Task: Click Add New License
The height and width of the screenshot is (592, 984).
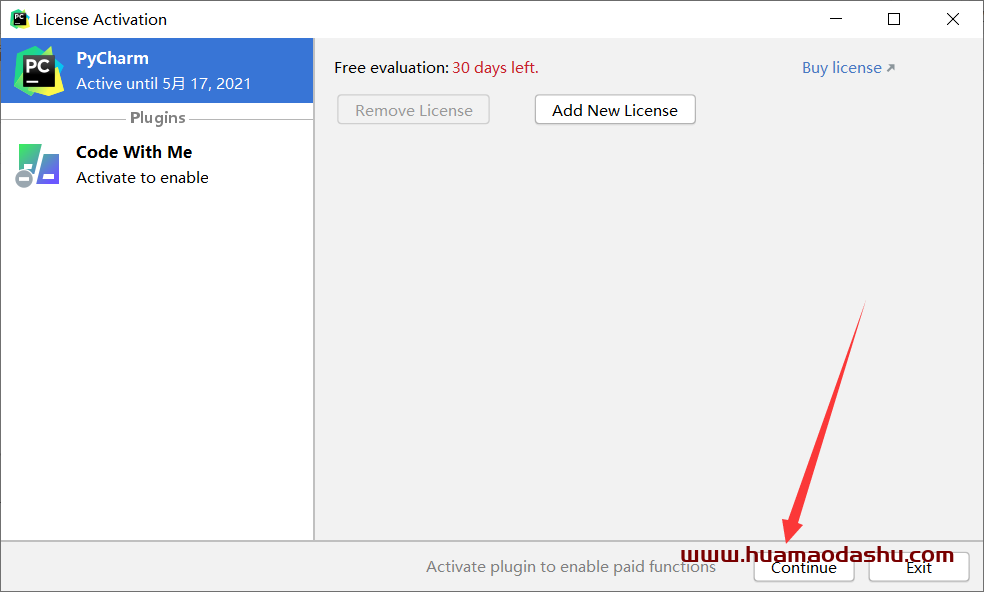Action: pyautogui.click(x=615, y=110)
